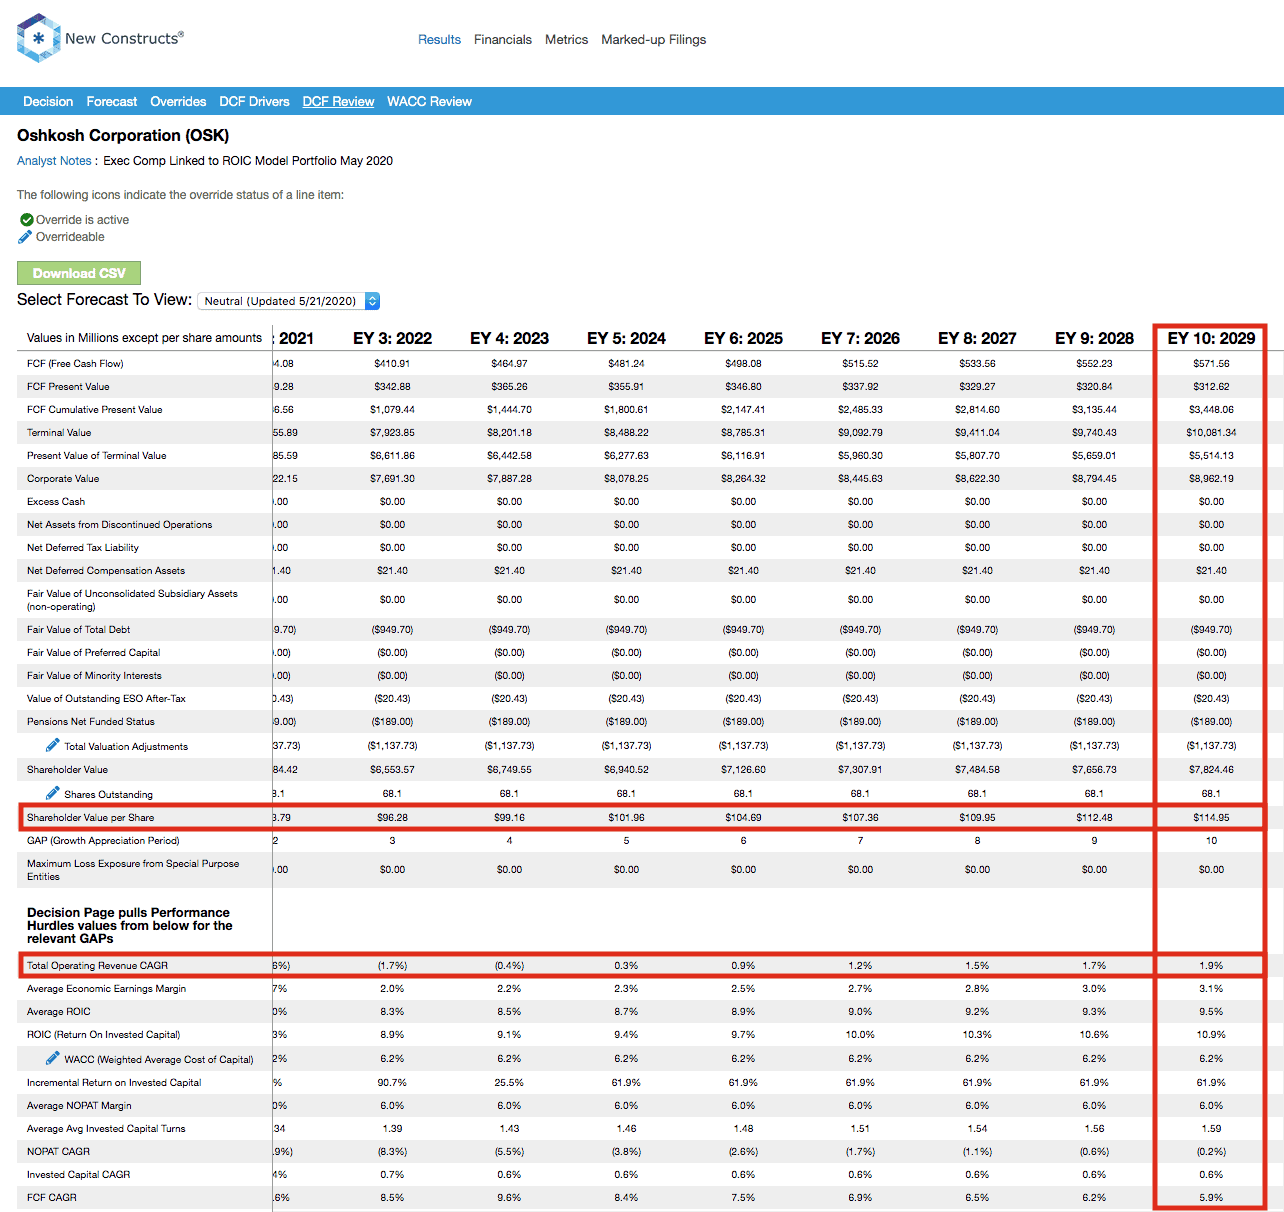Switch to the Forecast tab
The width and height of the screenshot is (1284, 1212).
pos(112,102)
